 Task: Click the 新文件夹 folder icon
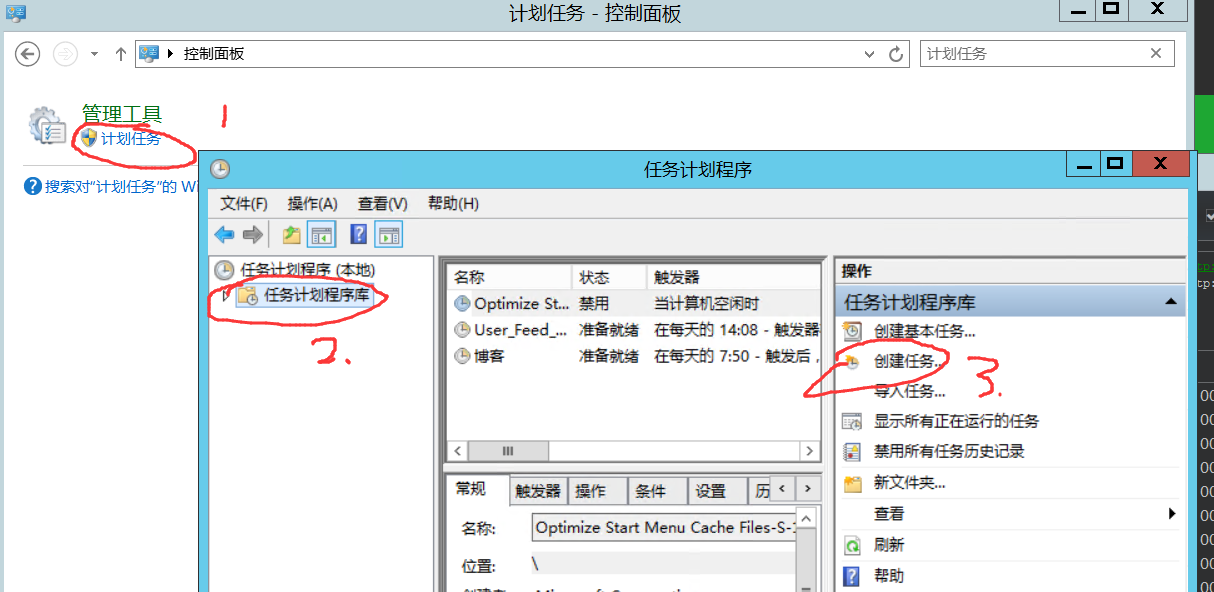(x=852, y=483)
